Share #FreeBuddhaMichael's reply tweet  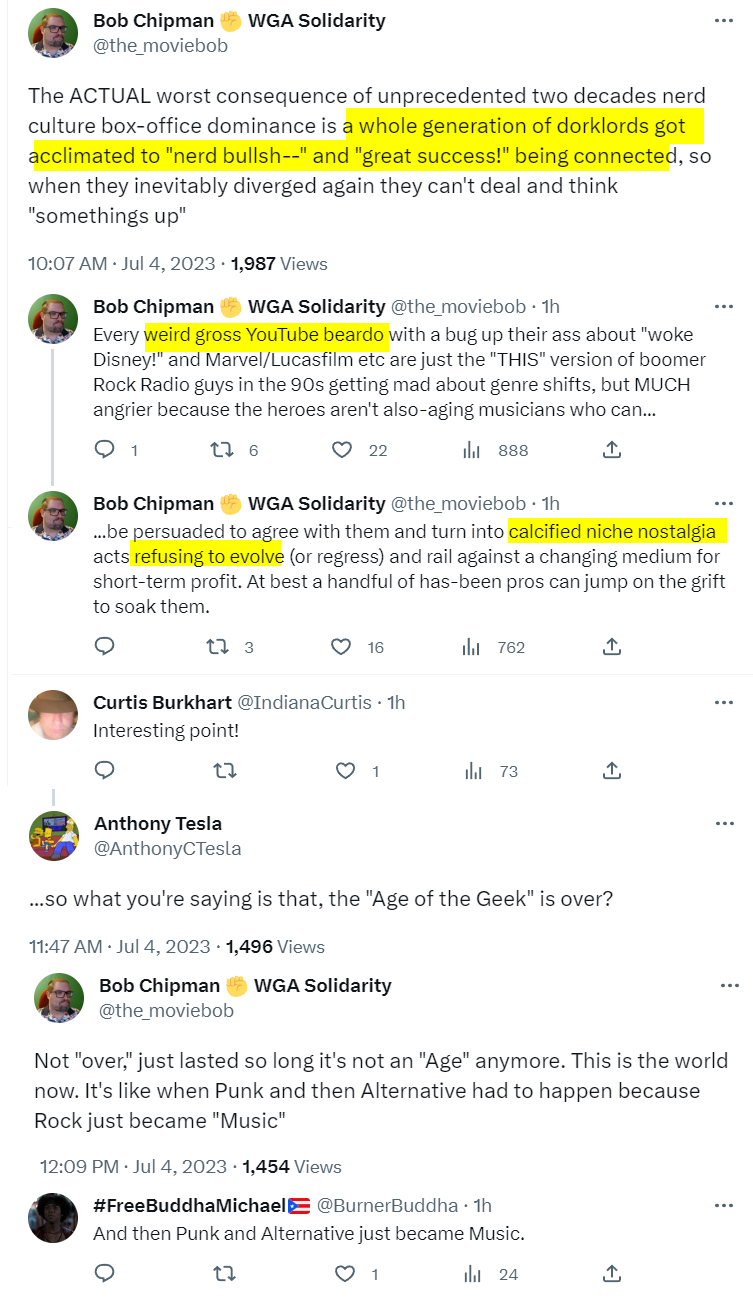point(611,1274)
